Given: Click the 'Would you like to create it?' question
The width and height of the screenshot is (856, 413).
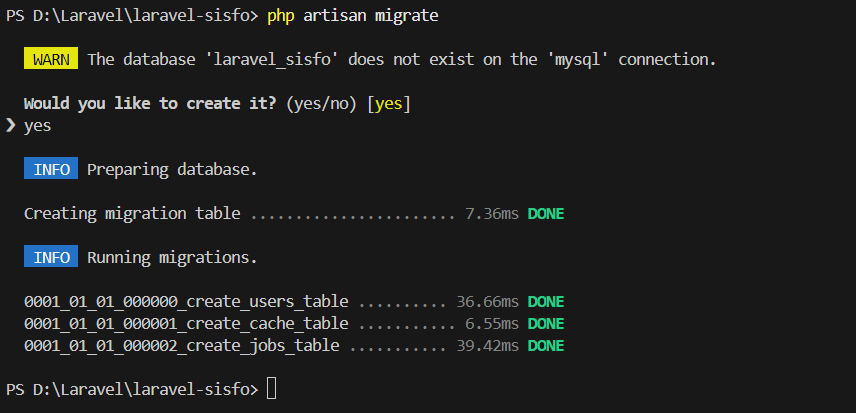Looking at the screenshot, I should click(x=150, y=103).
